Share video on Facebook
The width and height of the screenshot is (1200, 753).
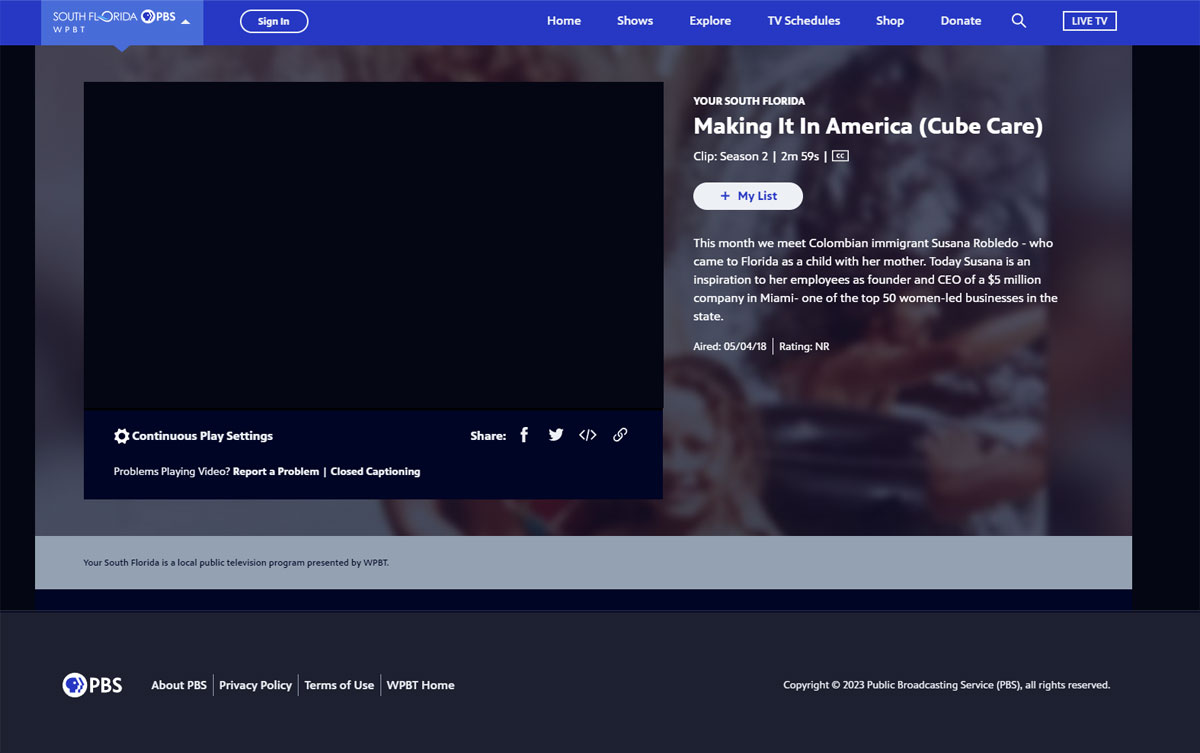[x=524, y=435]
